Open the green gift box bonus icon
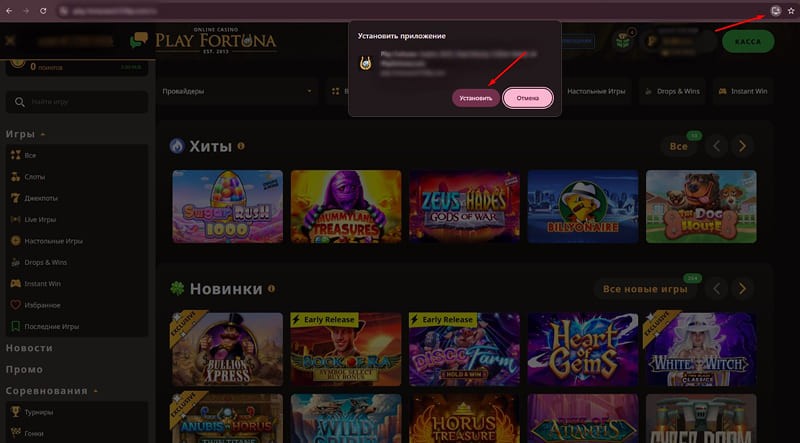Screen dimensions: 800x443 click(624, 41)
